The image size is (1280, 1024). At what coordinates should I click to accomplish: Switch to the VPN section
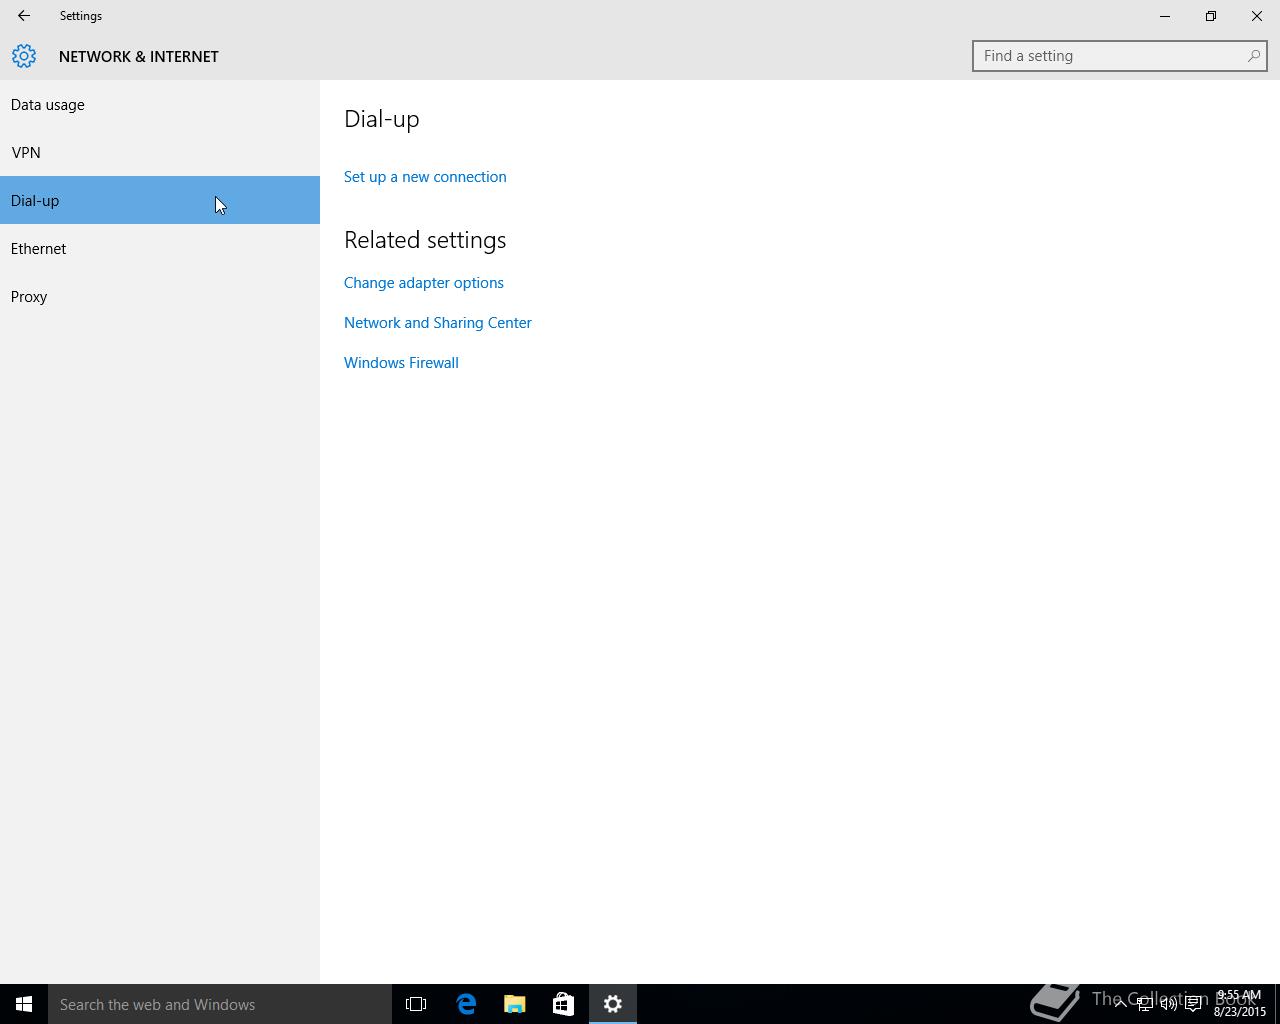[26, 153]
